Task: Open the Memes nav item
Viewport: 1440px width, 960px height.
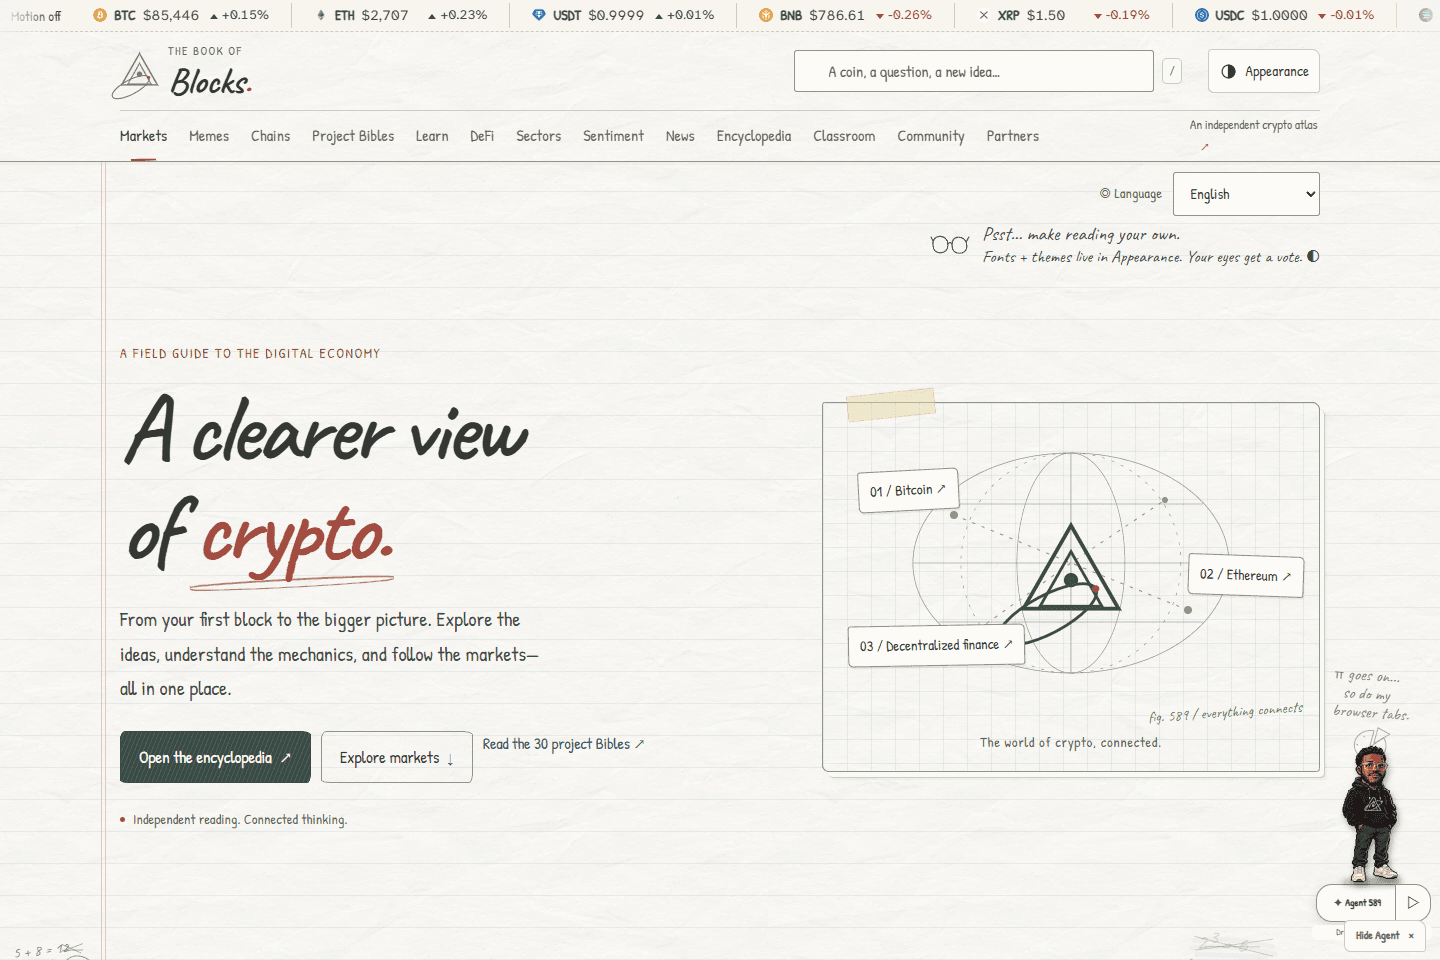Action: [209, 136]
